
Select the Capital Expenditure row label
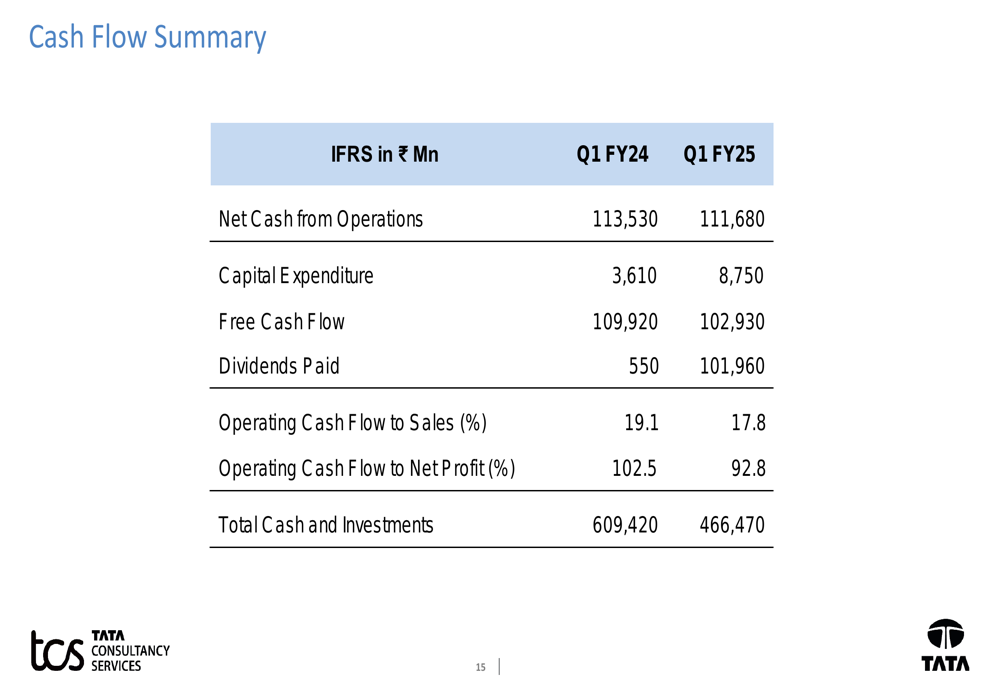(x=295, y=276)
